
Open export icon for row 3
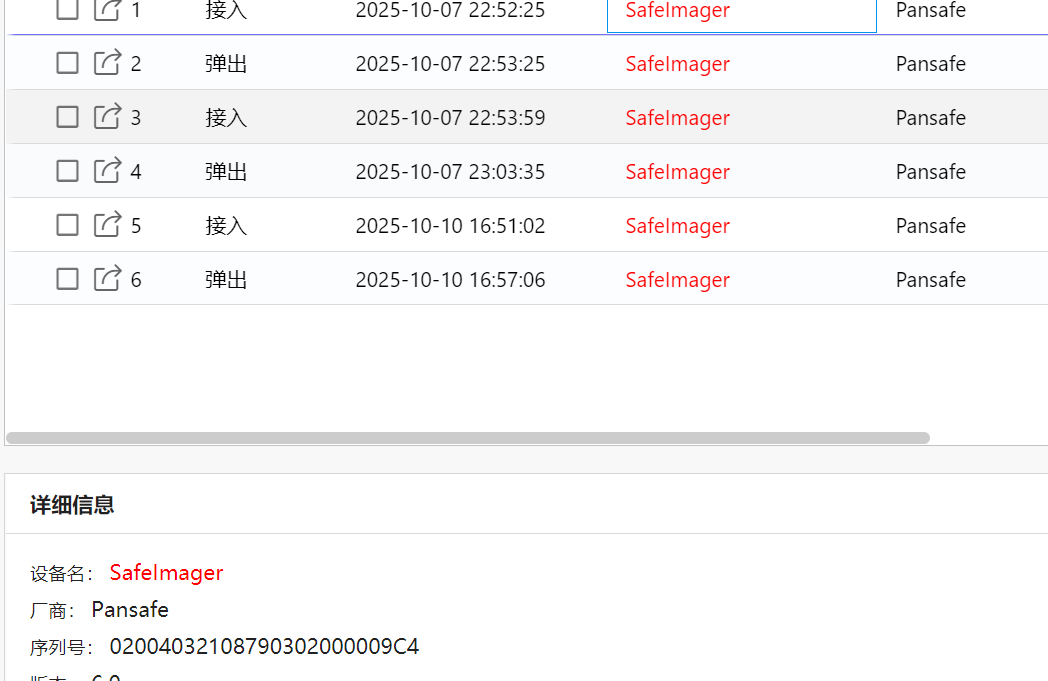tap(107, 116)
